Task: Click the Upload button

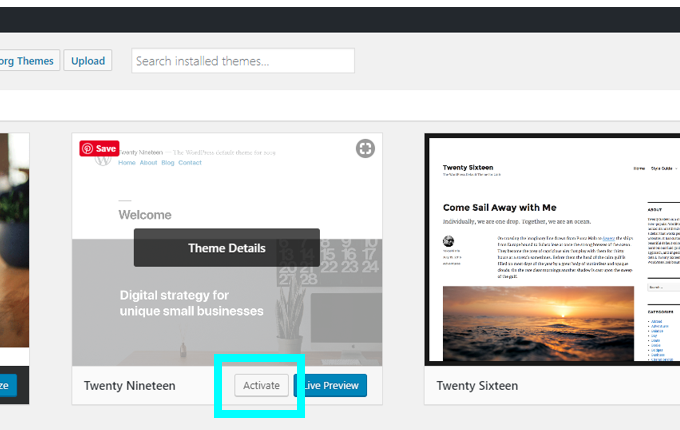Action: tap(88, 60)
